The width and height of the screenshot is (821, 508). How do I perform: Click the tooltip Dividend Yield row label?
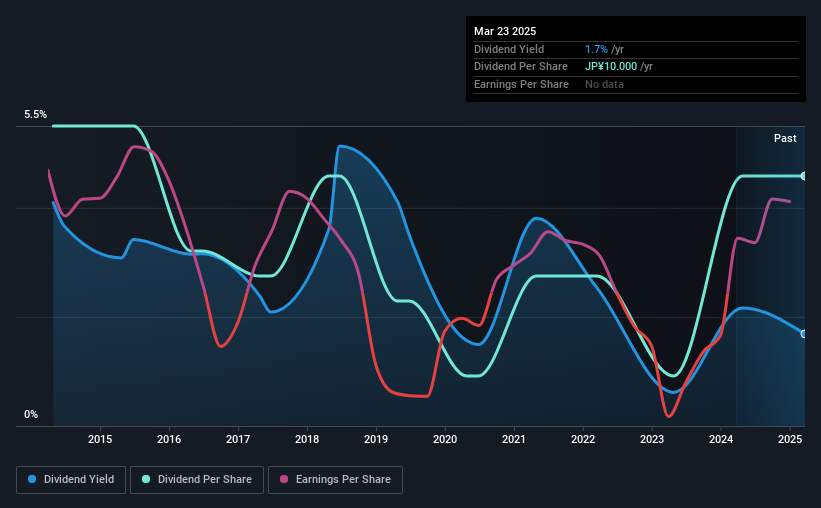pyautogui.click(x=509, y=49)
